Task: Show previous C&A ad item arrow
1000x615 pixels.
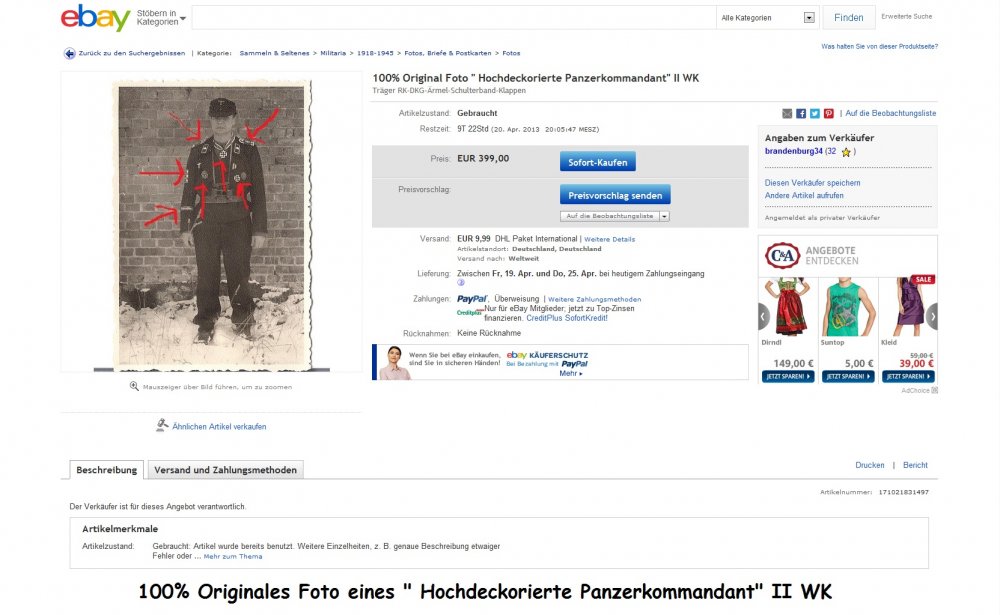Action: 763,316
